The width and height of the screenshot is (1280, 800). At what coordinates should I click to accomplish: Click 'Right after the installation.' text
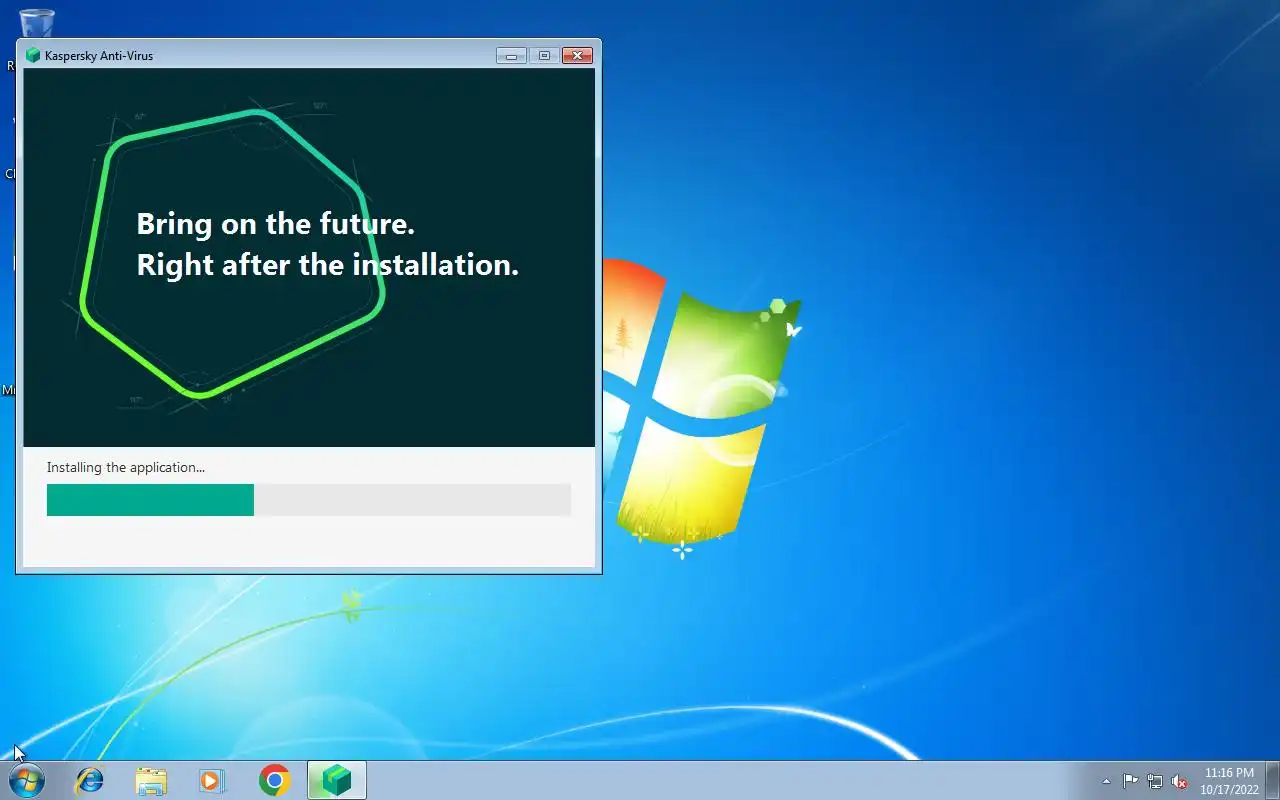click(x=327, y=265)
